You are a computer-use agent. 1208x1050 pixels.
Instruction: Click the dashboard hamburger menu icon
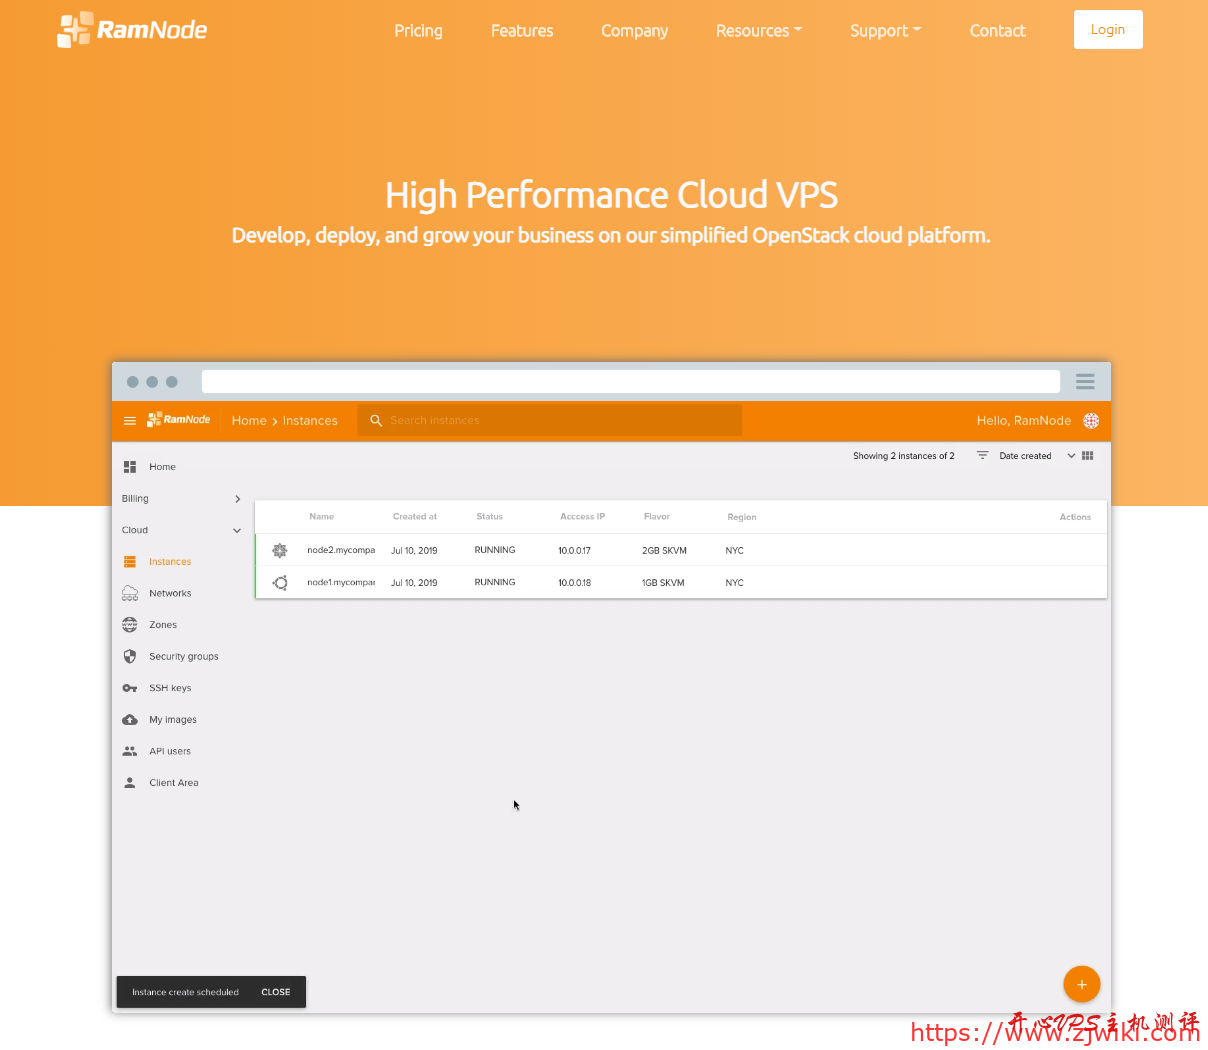pos(130,421)
